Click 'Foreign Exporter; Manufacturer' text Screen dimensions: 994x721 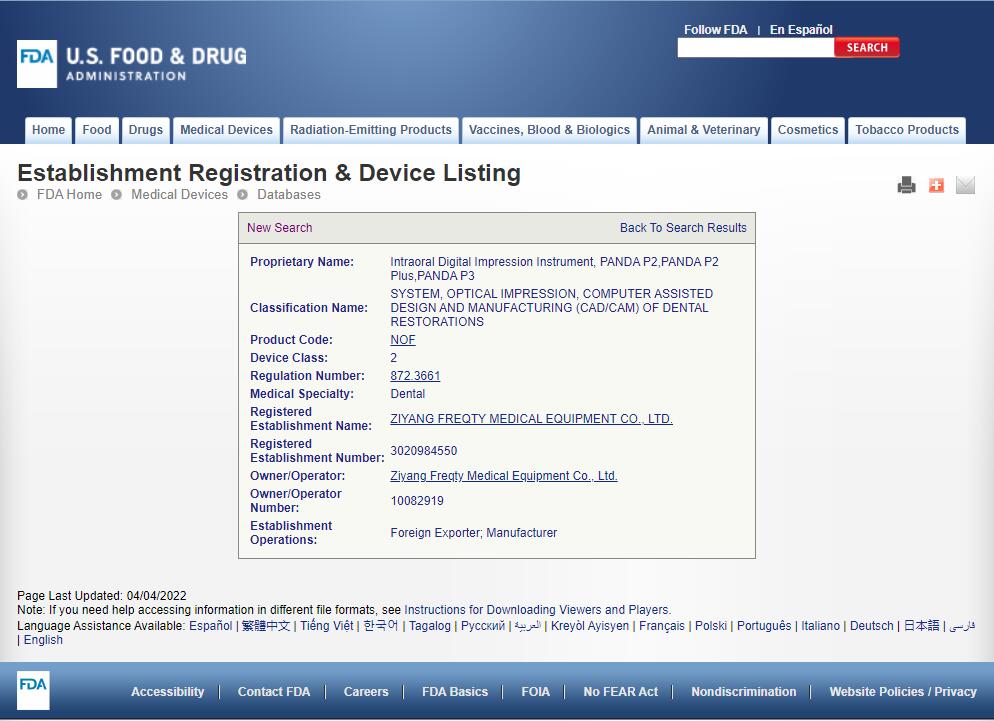click(474, 533)
